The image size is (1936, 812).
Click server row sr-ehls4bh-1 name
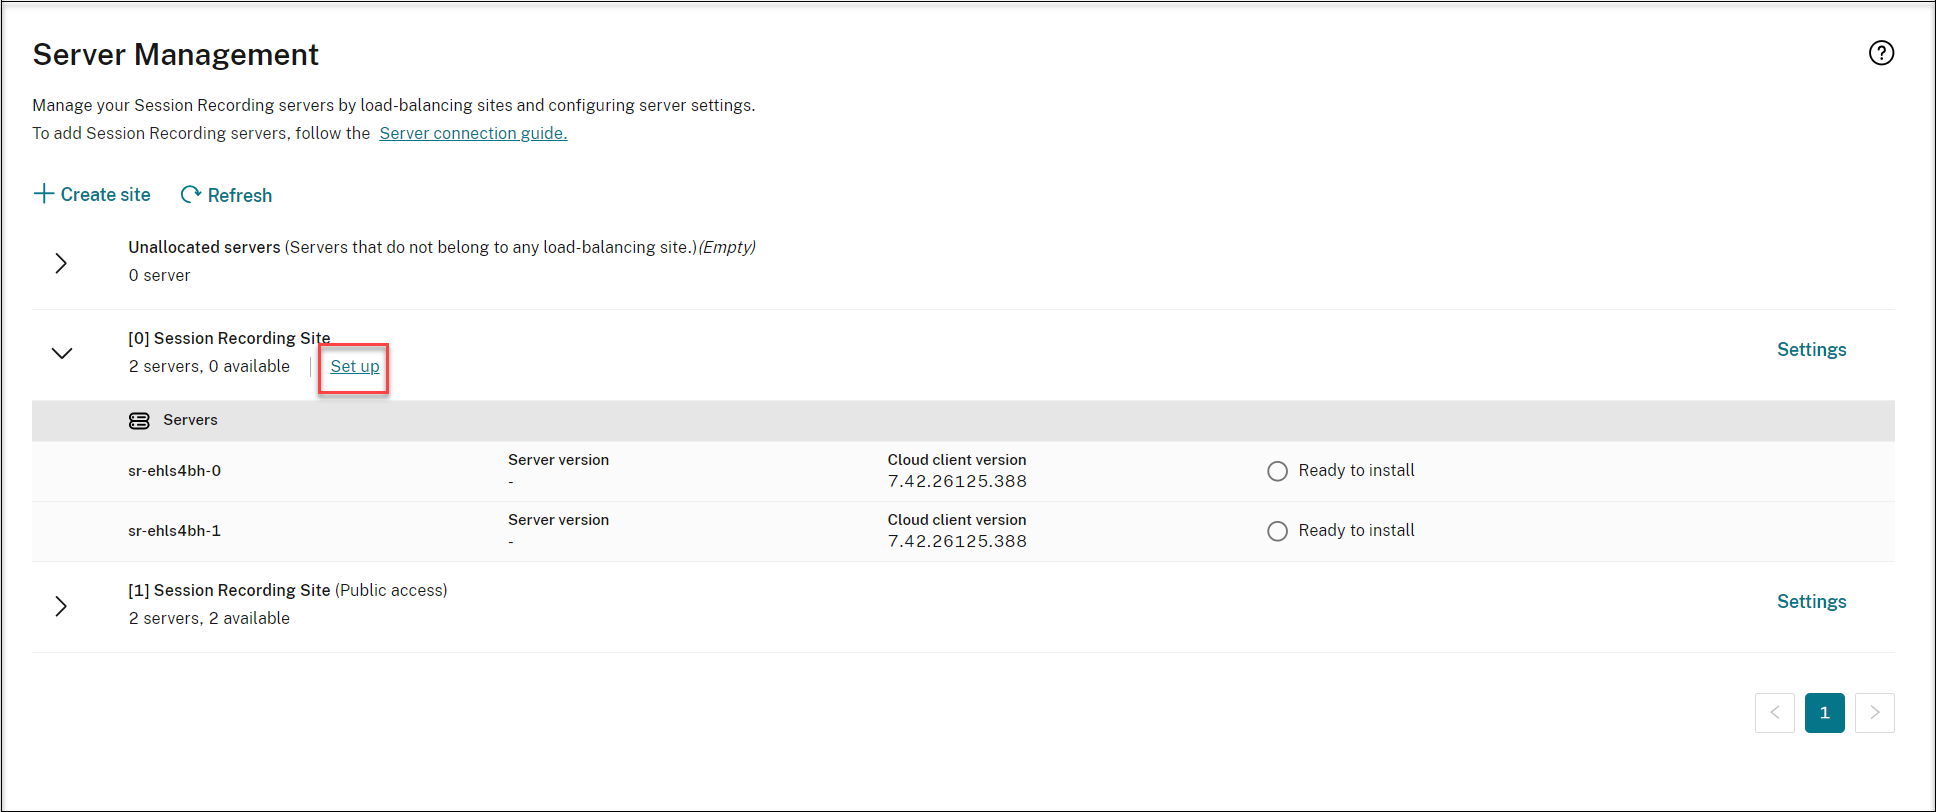pyautogui.click(x=174, y=531)
